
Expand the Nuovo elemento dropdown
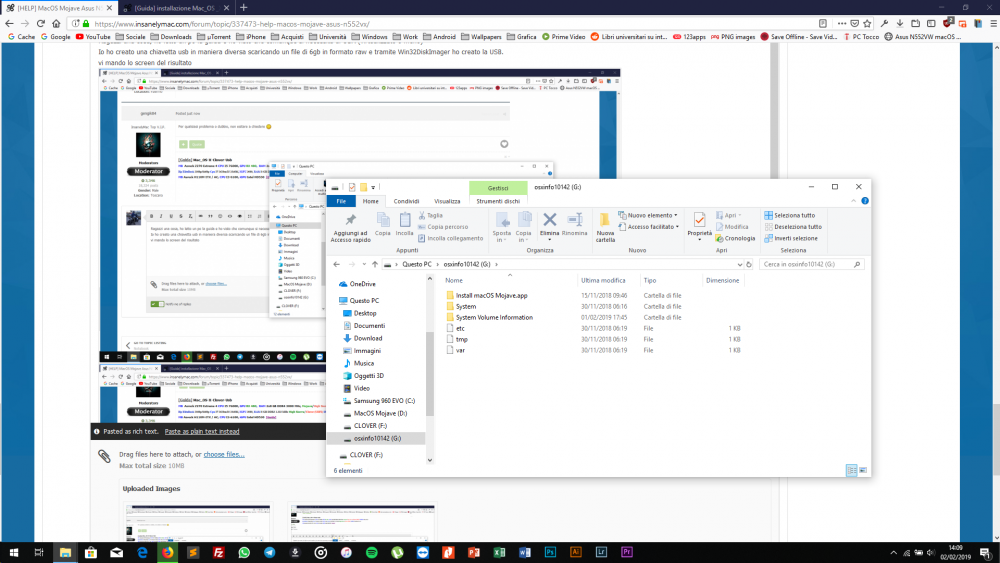676,216
